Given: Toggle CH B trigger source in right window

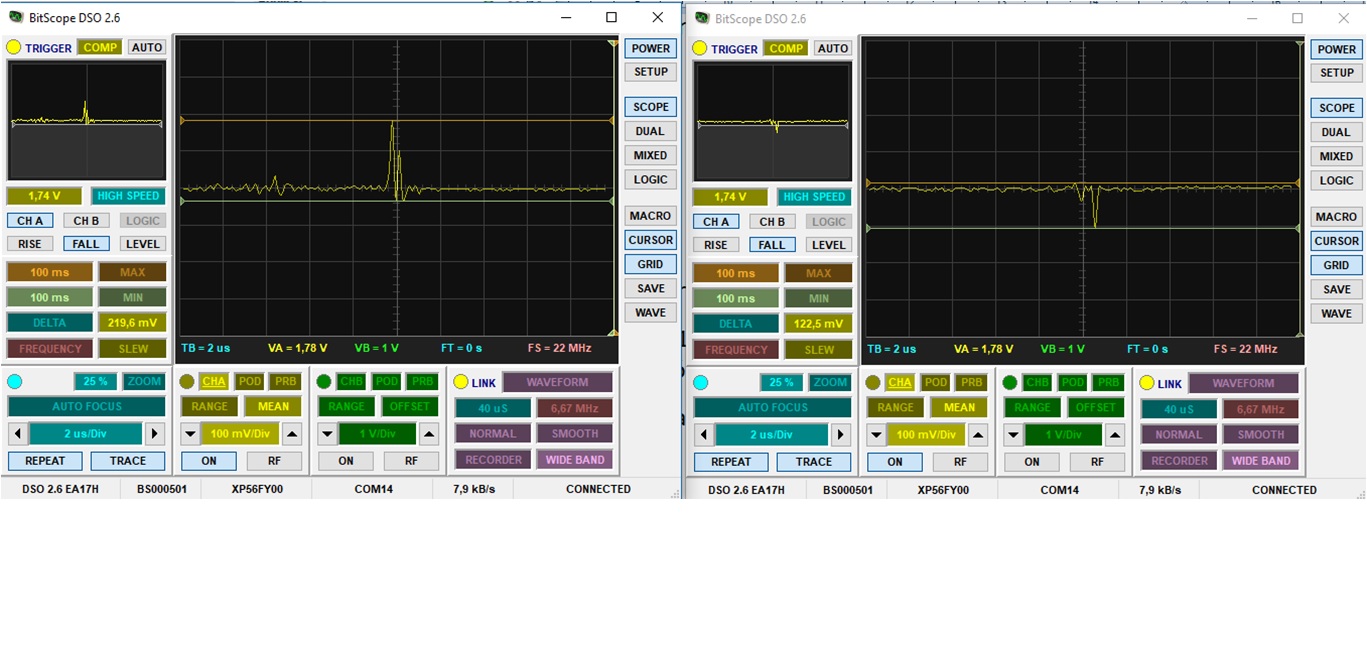Looking at the screenshot, I should 772,222.
